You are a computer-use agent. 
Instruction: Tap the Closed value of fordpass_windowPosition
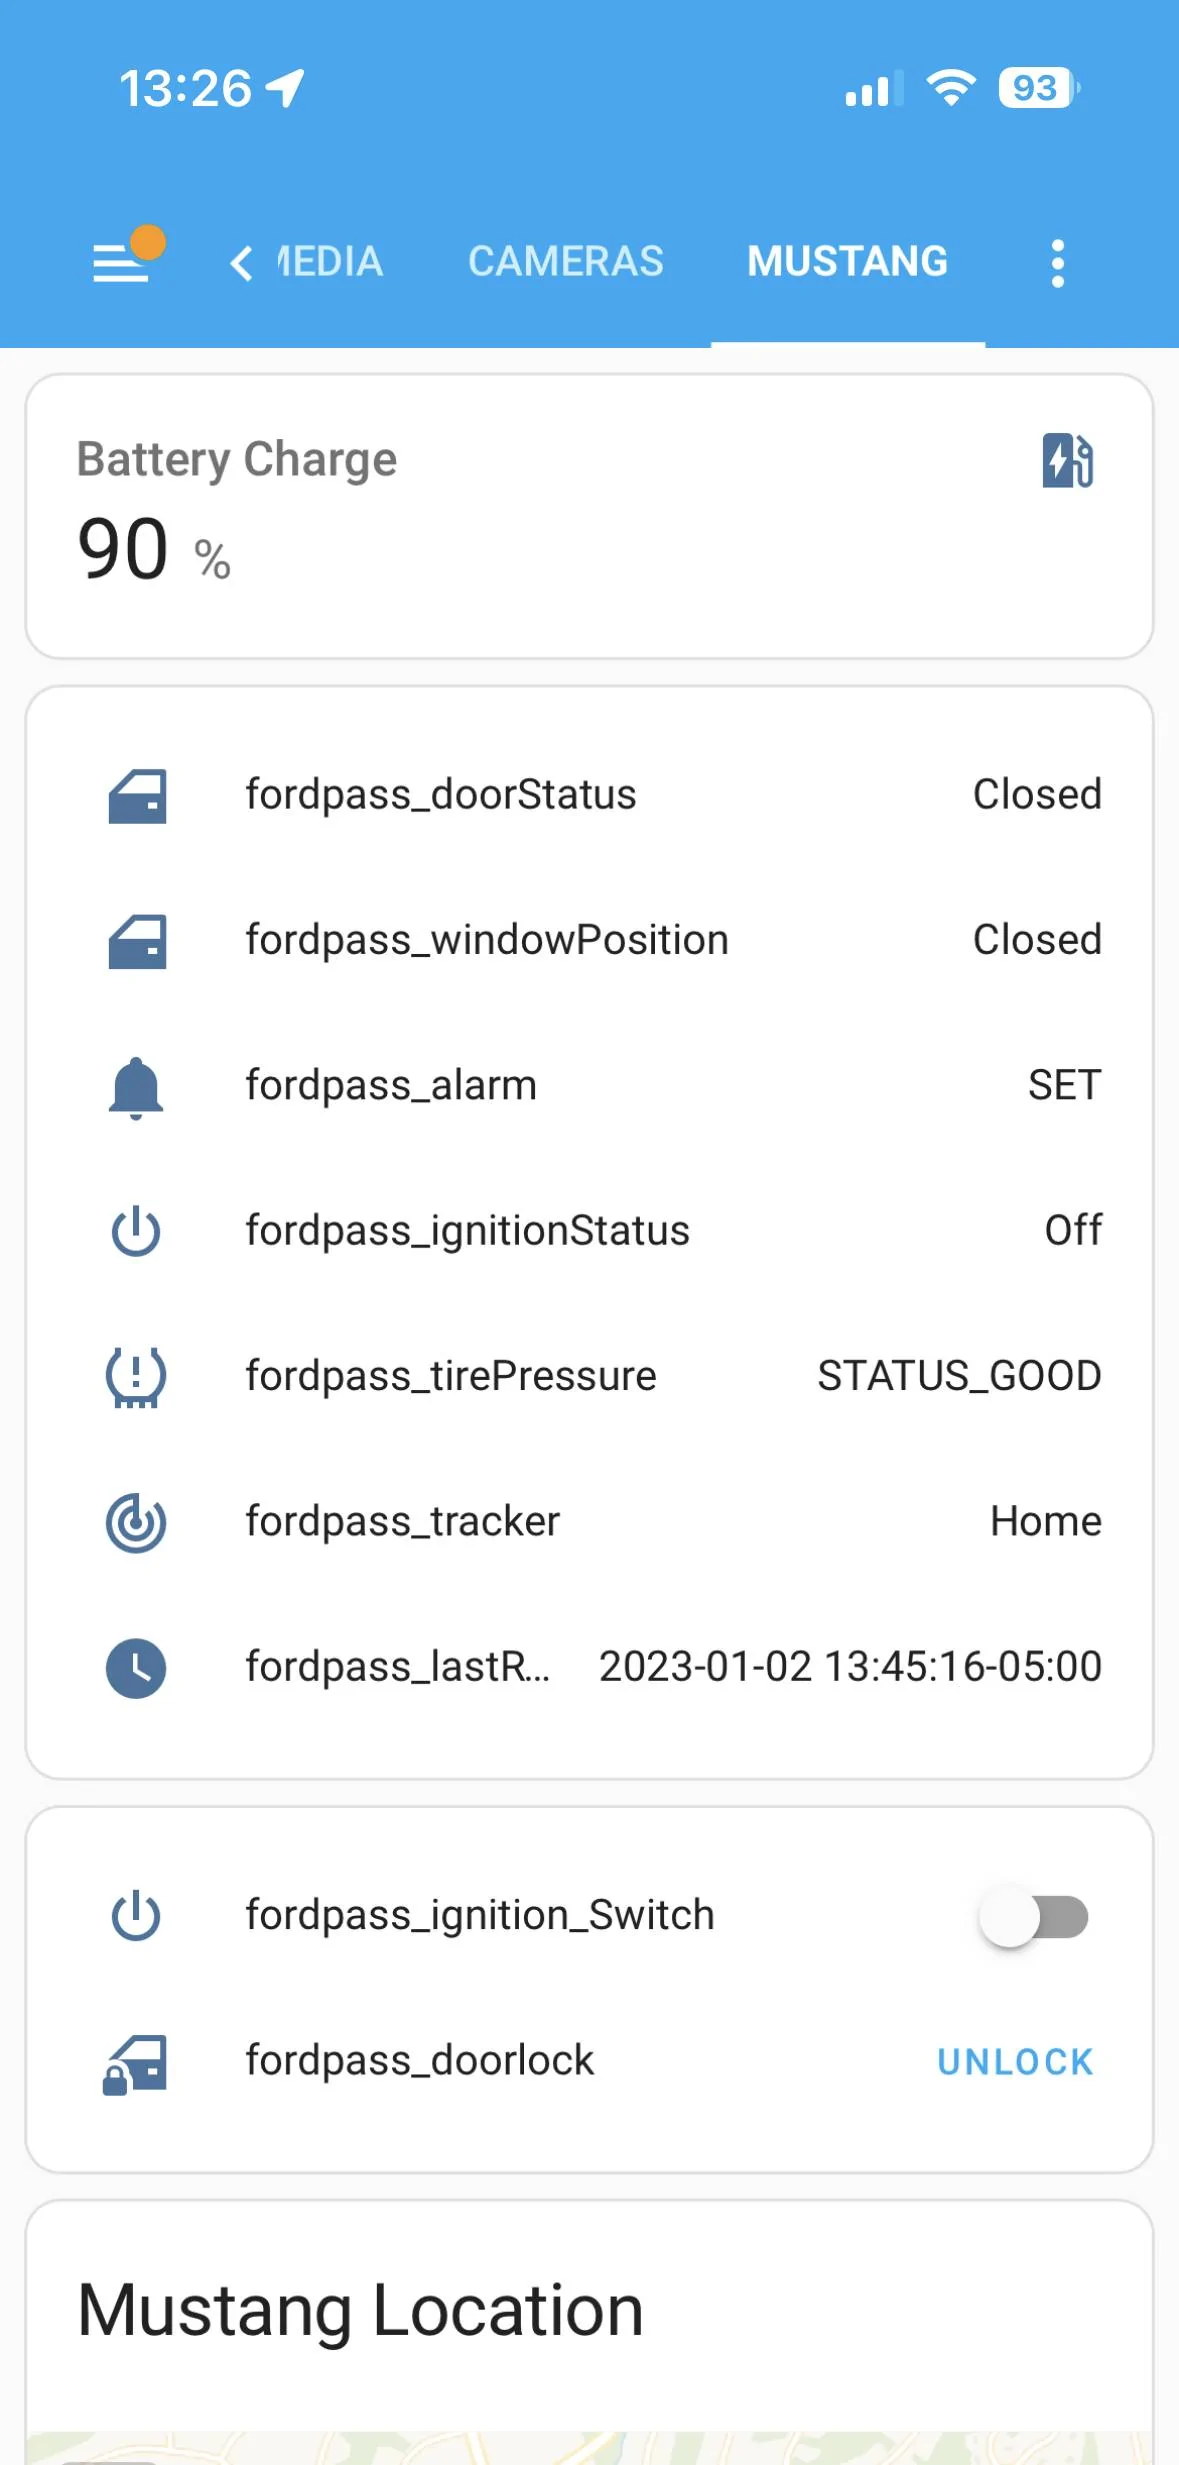(1037, 940)
